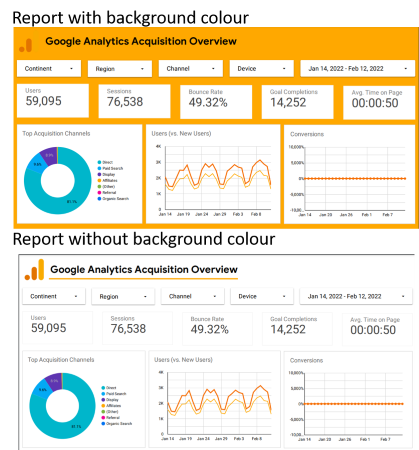This screenshot has width=419, height=450.
Task: Click the Conversions chart title in the white report
Action: tap(306, 360)
